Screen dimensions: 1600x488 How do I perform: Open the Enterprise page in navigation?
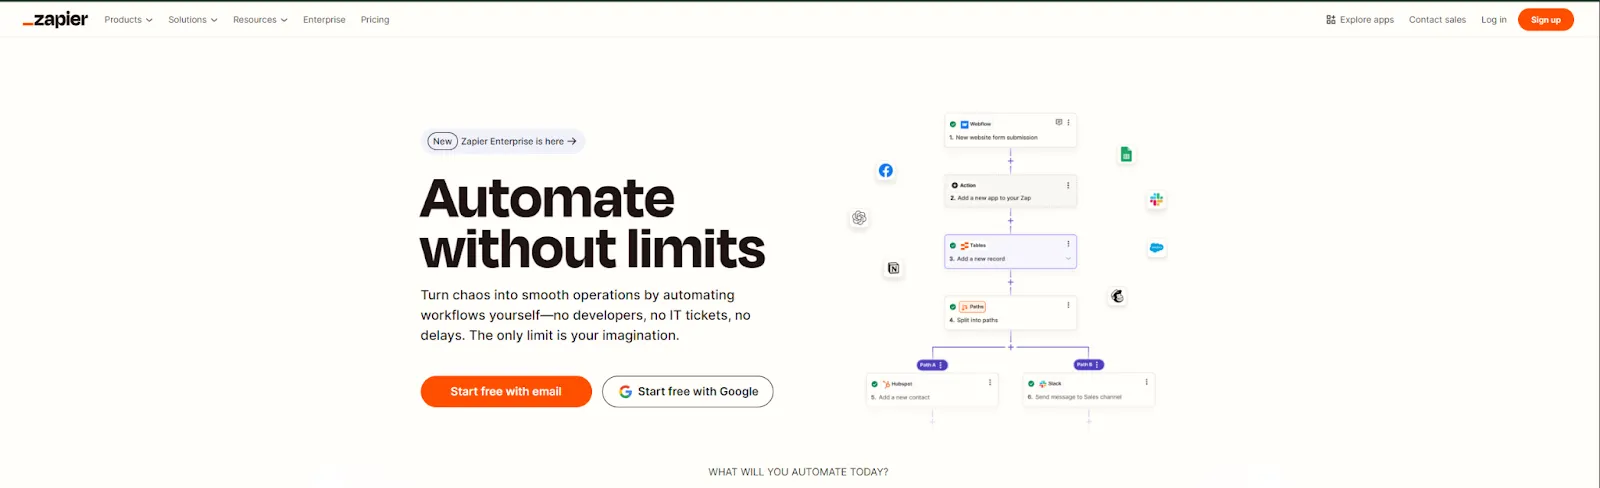(324, 20)
